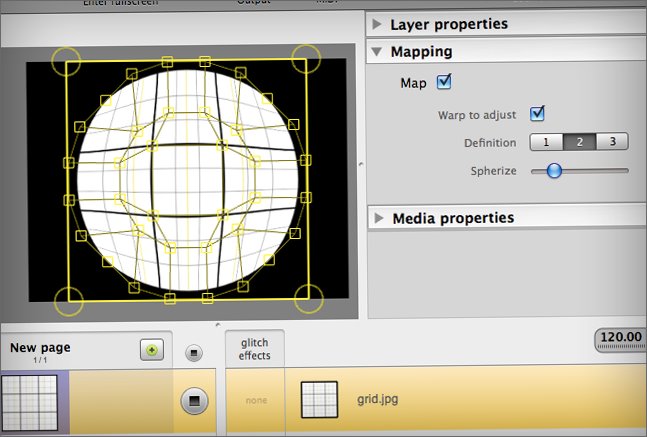
Task: Click the small stop button above layers
Action: (x=194, y=353)
